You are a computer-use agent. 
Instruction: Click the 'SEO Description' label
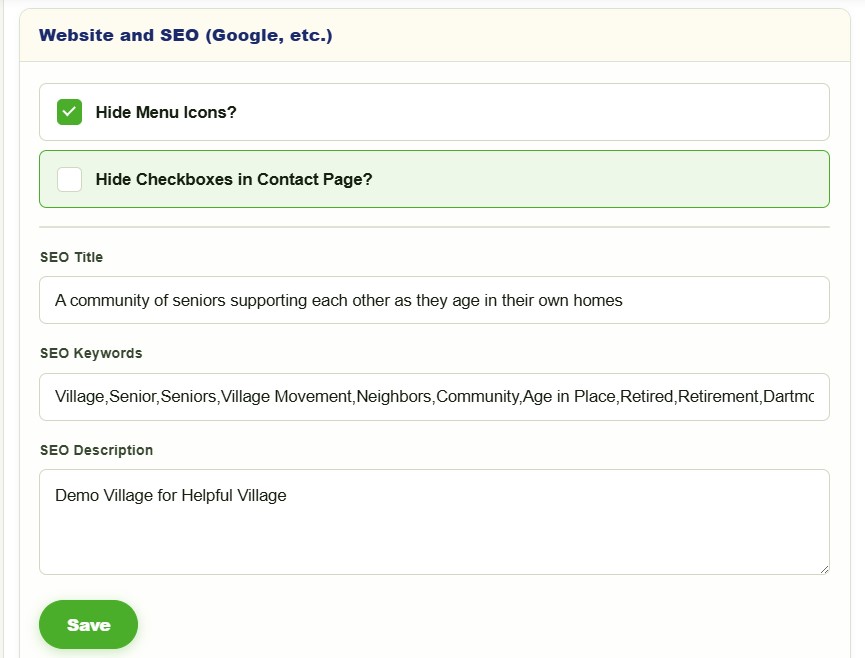(97, 450)
